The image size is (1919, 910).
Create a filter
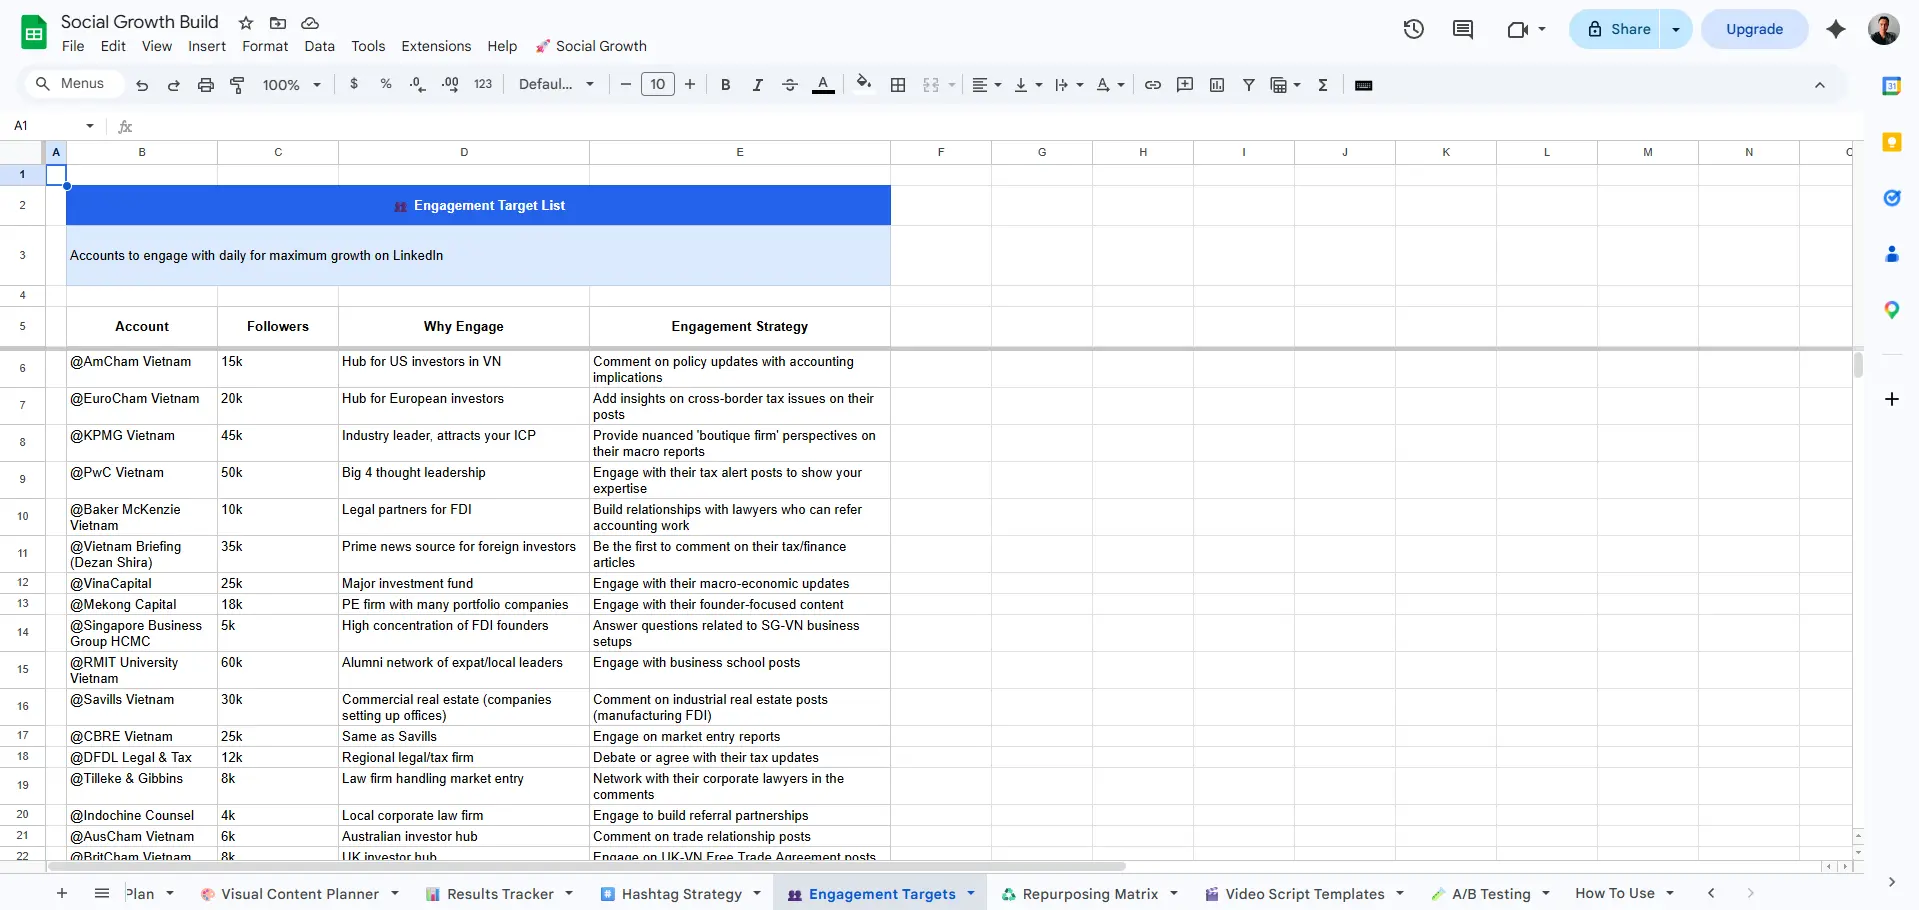[x=1249, y=85]
